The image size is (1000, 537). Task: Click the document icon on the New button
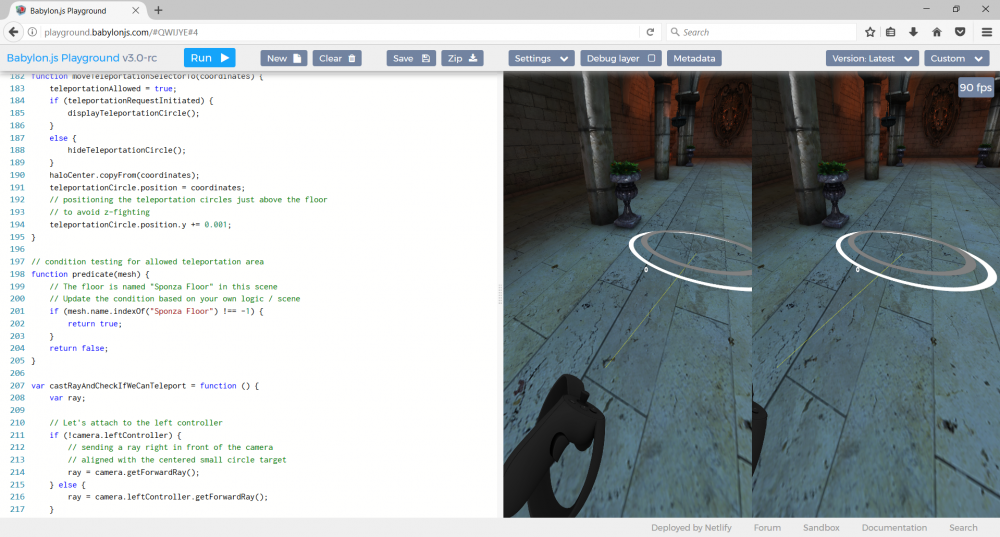click(x=297, y=58)
